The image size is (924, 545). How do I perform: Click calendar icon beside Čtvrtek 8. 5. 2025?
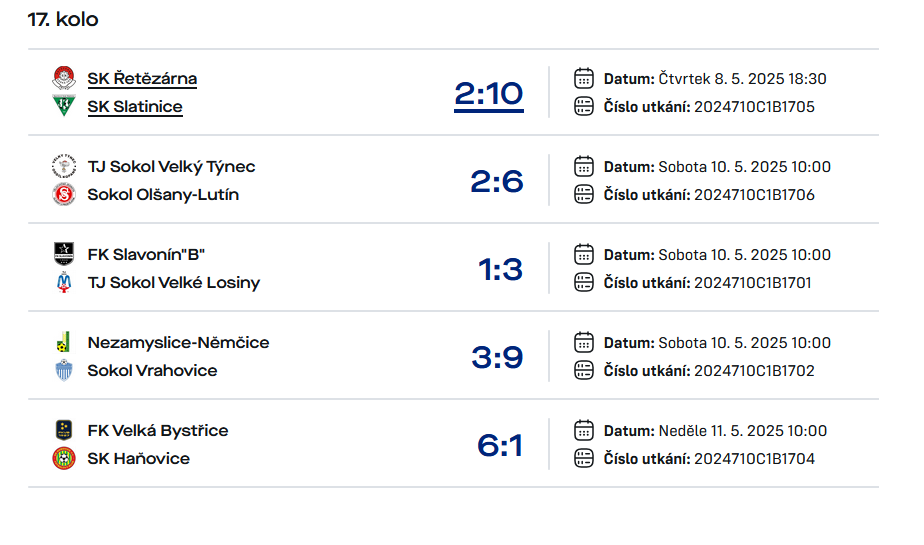[x=583, y=78]
